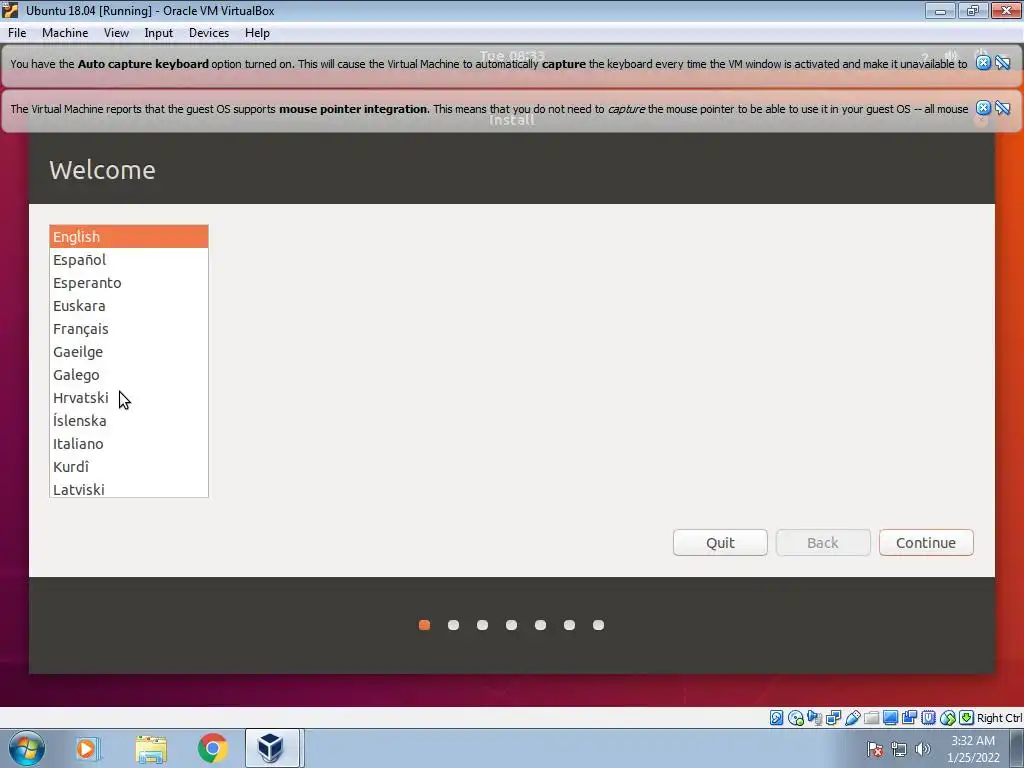This screenshot has width=1024, height=768.
Task: Select Latviski in the language list
Action: [x=129, y=488]
